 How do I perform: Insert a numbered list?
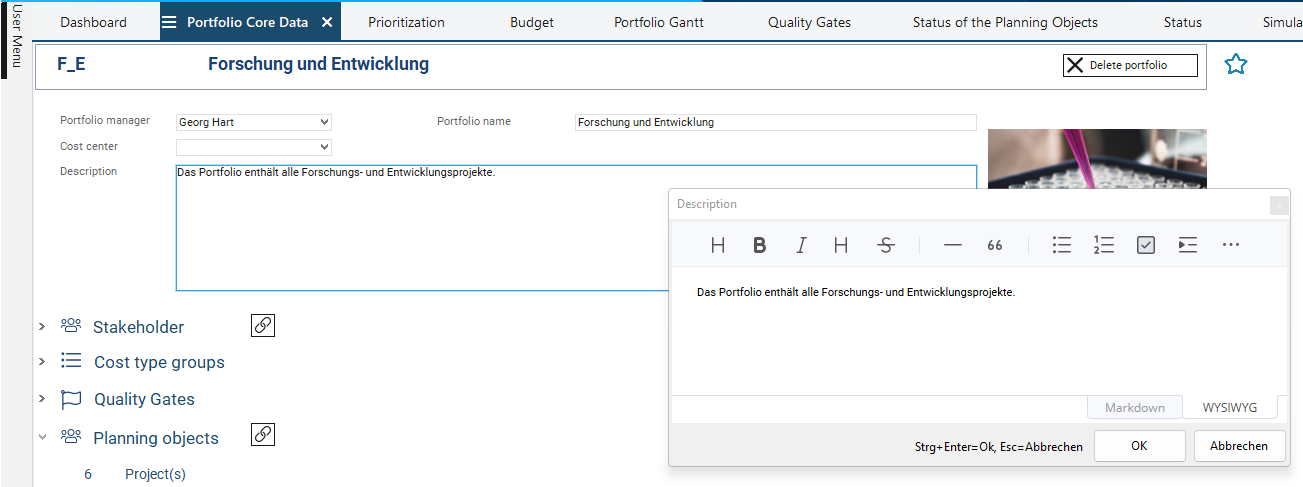coord(1104,245)
